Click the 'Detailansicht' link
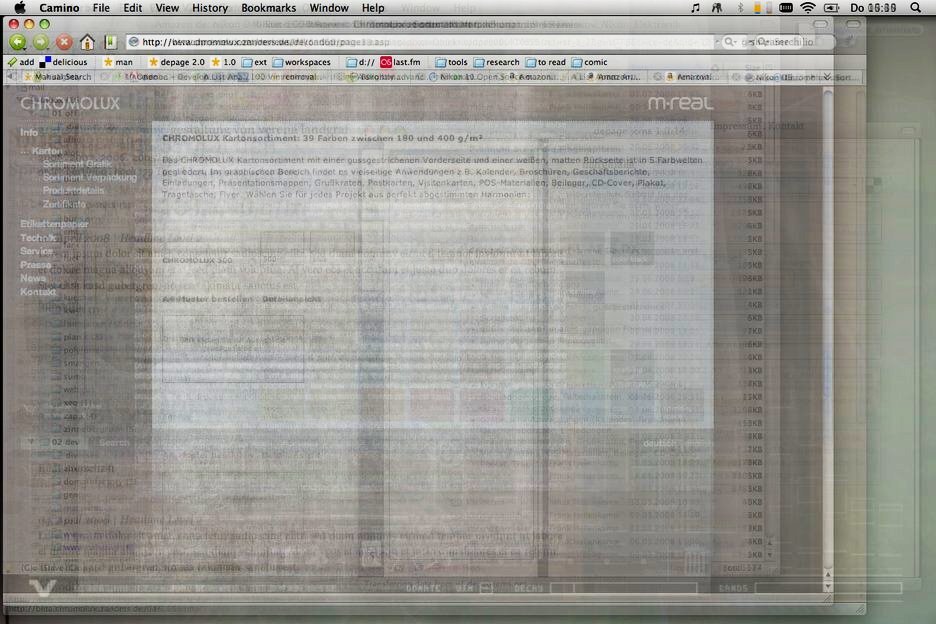The image size is (936, 624). [x=291, y=299]
